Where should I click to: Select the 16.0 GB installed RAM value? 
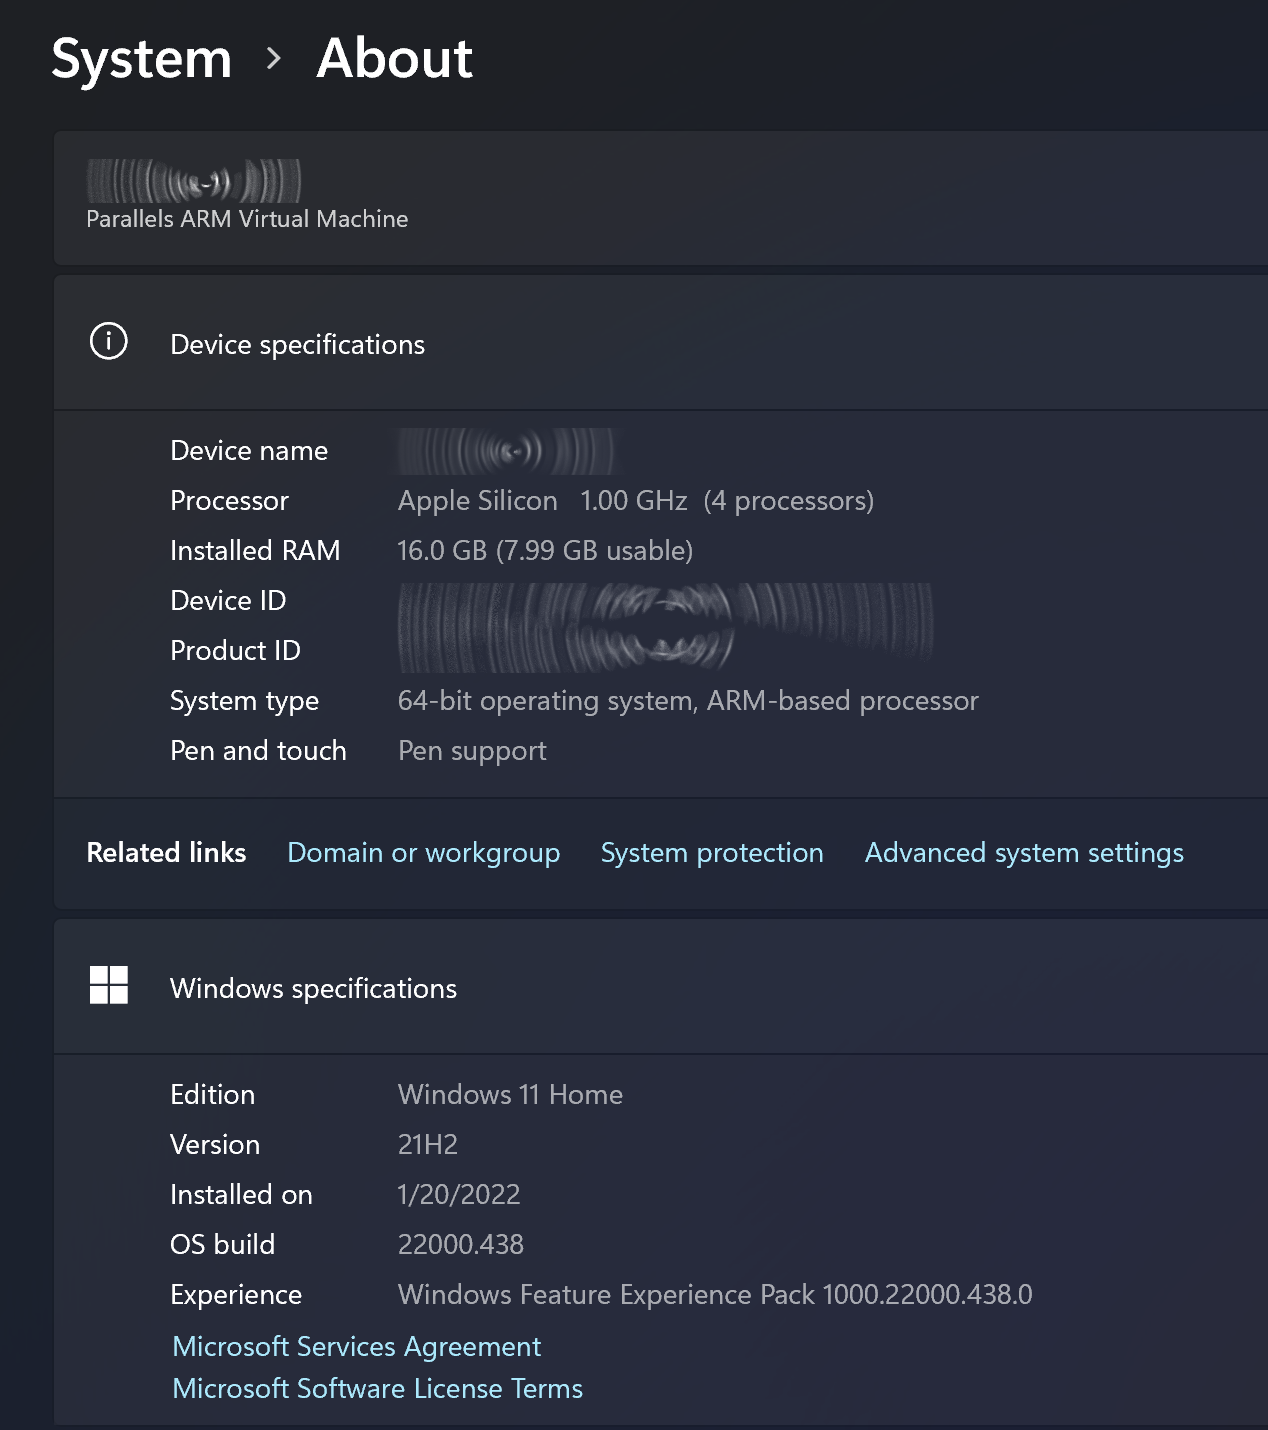pyautogui.click(x=545, y=551)
